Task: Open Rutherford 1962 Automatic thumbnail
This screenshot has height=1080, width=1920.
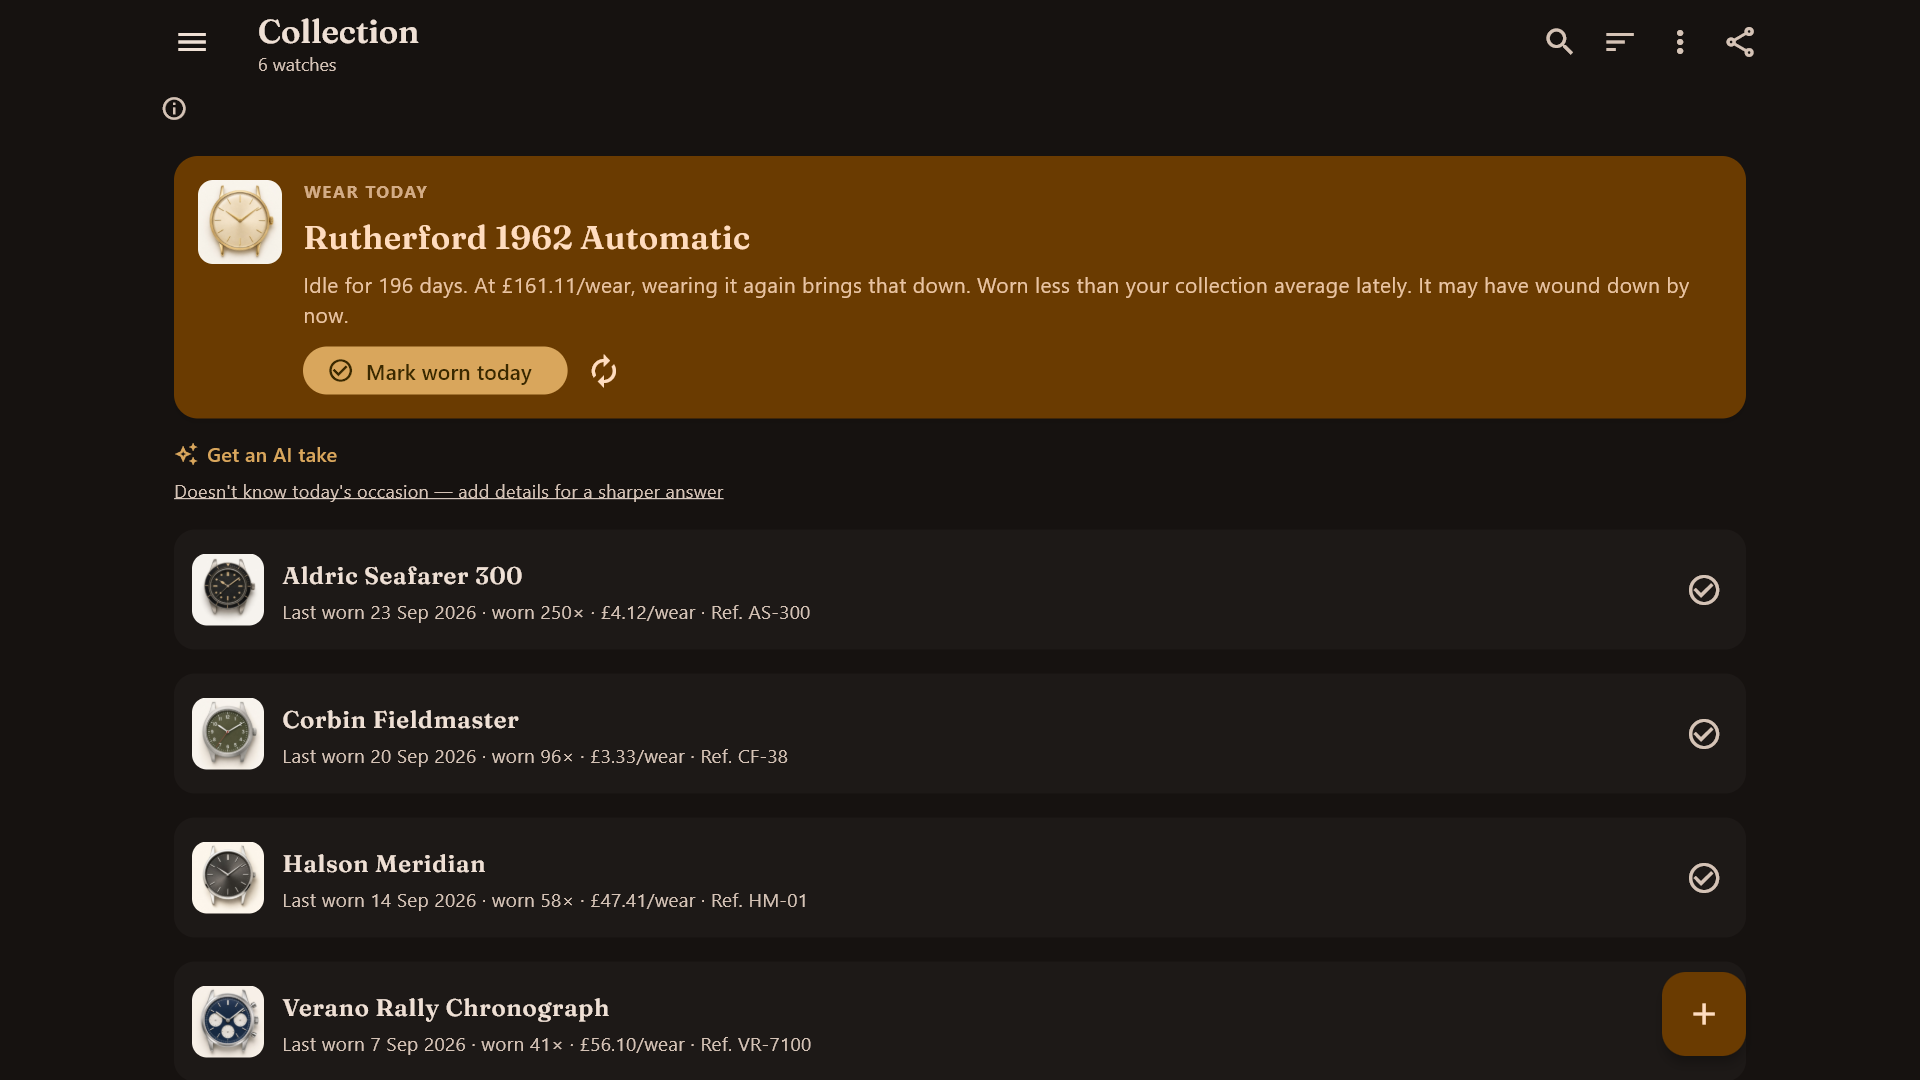Action: 240,222
